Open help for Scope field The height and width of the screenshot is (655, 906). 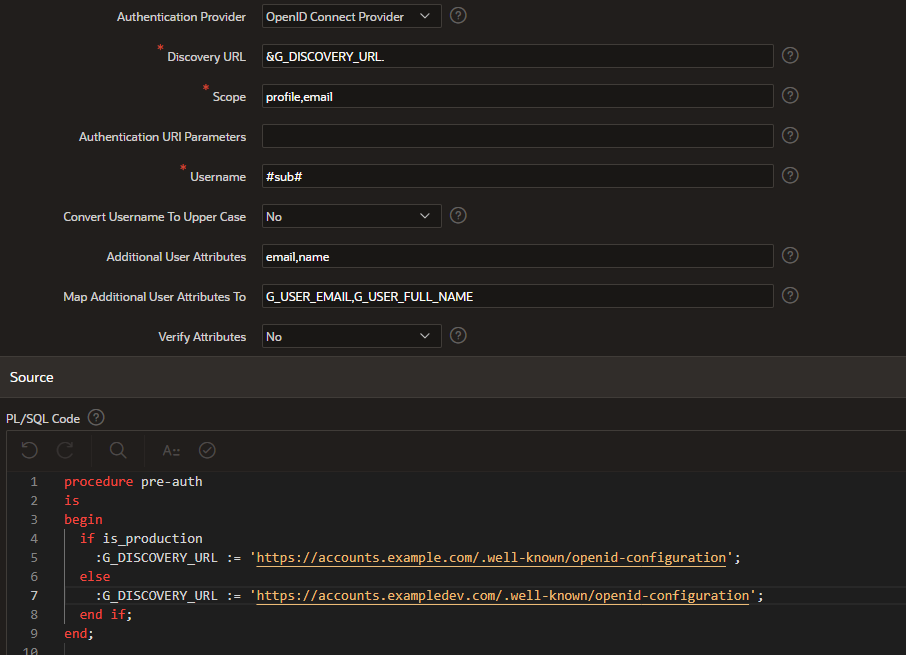(789, 96)
